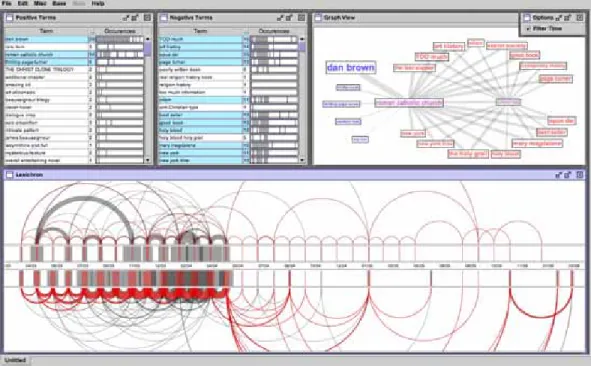Click the Negative Terms scrollbar thumb
The height and width of the screenshot is (366, 591).
(x=302, y=46)
